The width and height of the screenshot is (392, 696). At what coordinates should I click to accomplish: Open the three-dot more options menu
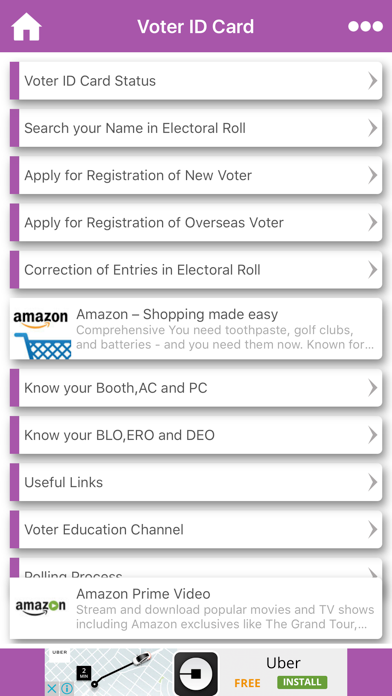[x=365, y=27]
